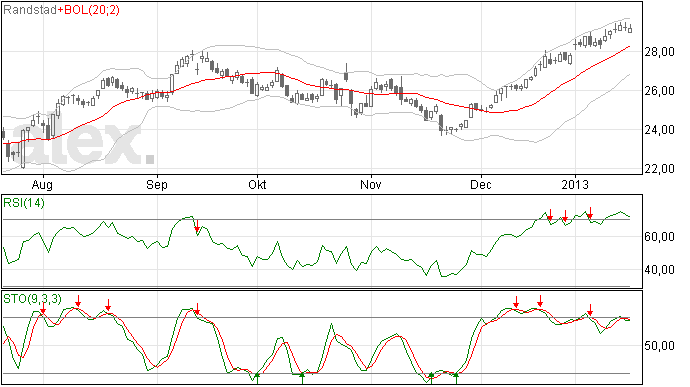
Task: Select the 60,00 RSI axis value
Action: 659,237
